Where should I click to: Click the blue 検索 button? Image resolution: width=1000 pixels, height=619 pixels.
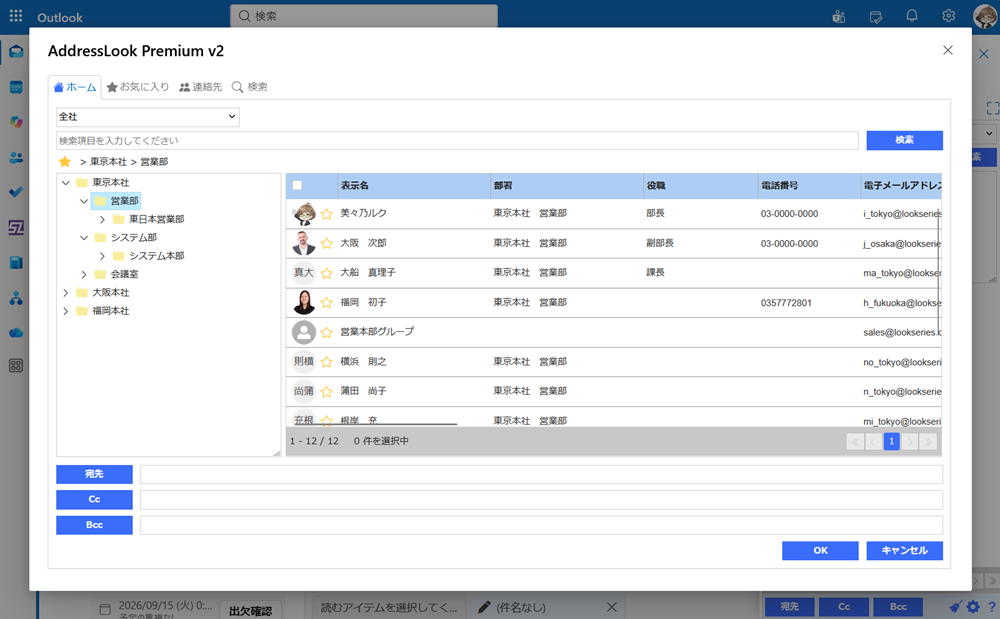[x=904, y=140]
